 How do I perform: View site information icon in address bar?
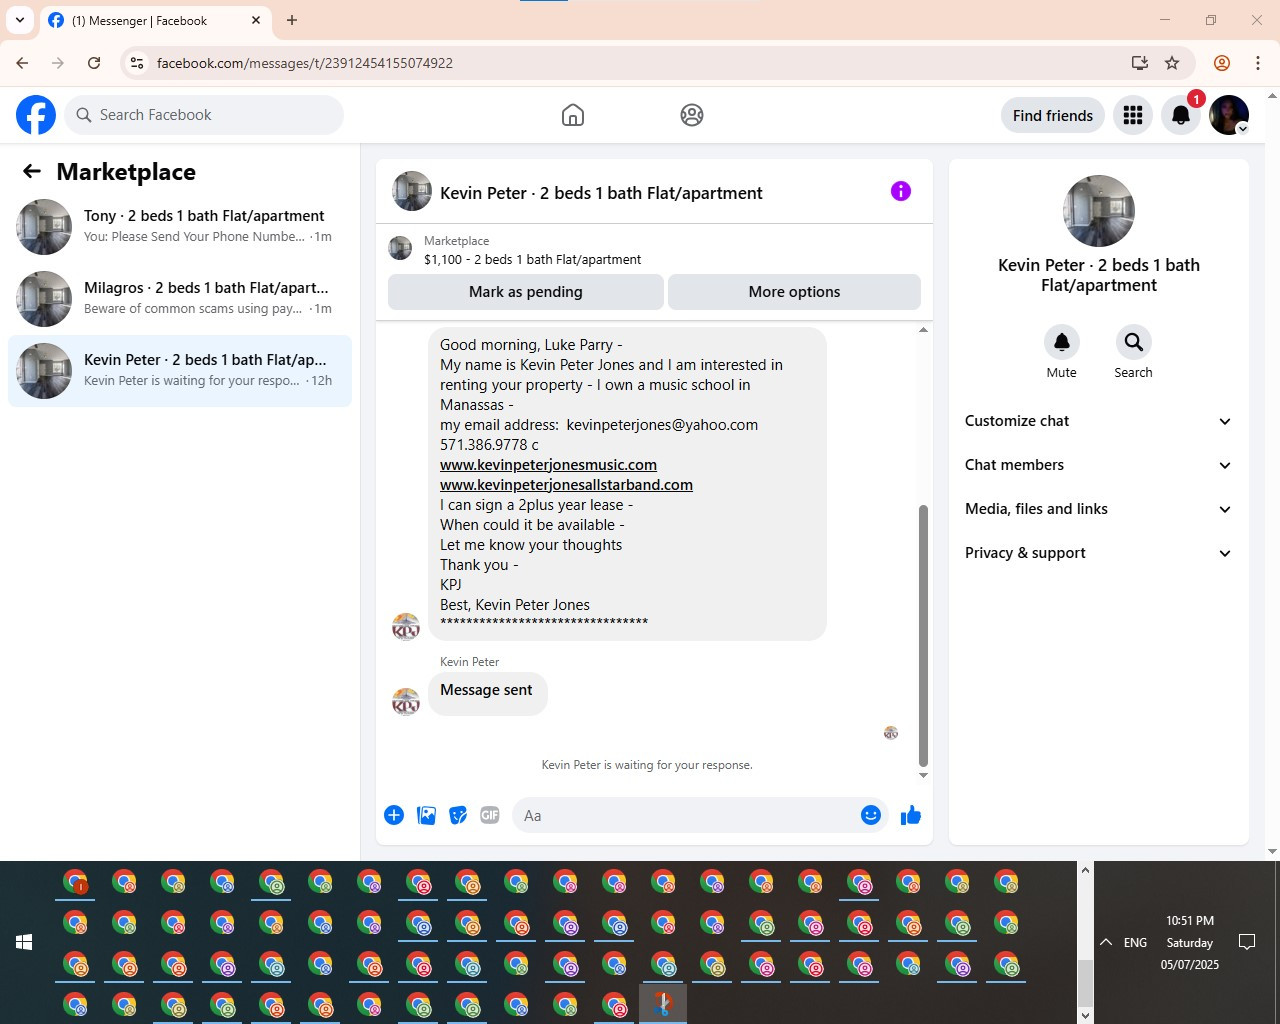pos(137,63)
